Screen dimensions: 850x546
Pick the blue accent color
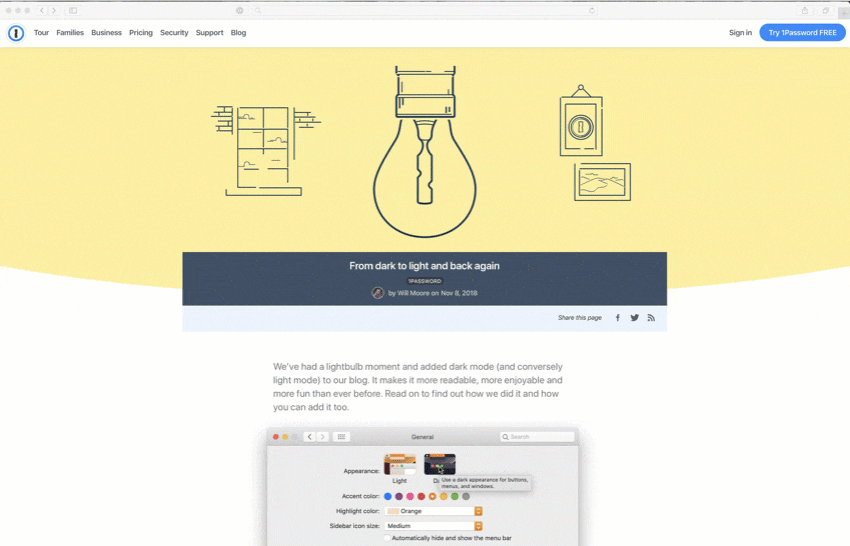[x=388, y=496]
